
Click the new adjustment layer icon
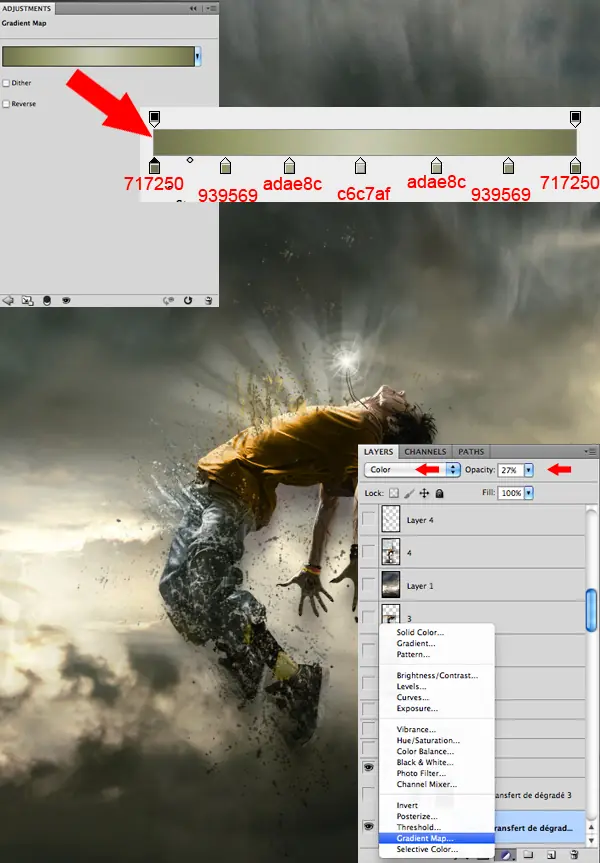tap(506, 855)
